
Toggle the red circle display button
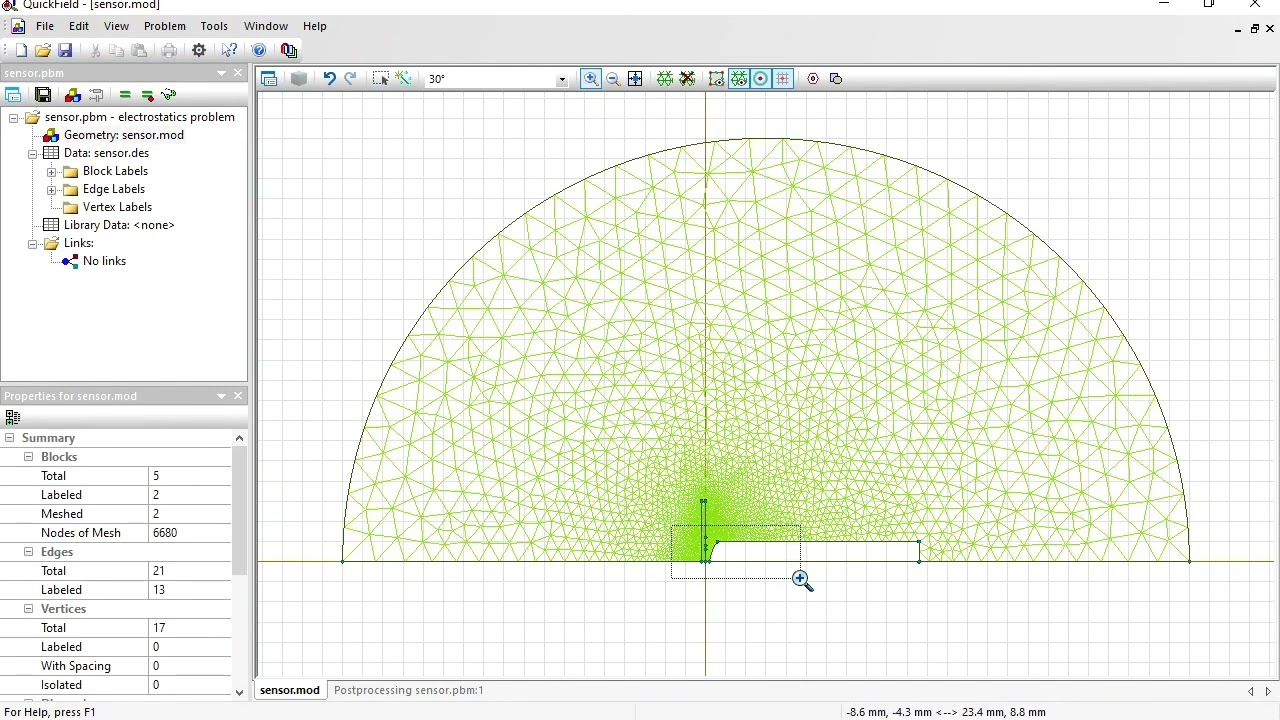coord(761,79)
